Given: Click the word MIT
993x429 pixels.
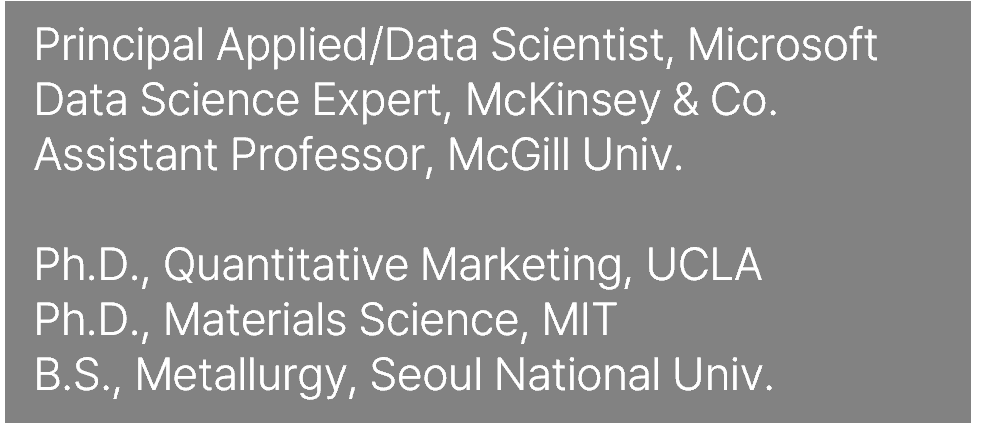Looking at the screenshot, I should [578, 322].
